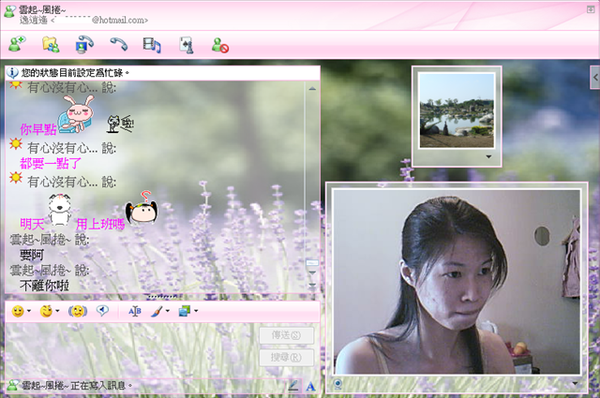The image size is (600, 398).
Task: Click the message typing input area
Action: pos(132,350)
